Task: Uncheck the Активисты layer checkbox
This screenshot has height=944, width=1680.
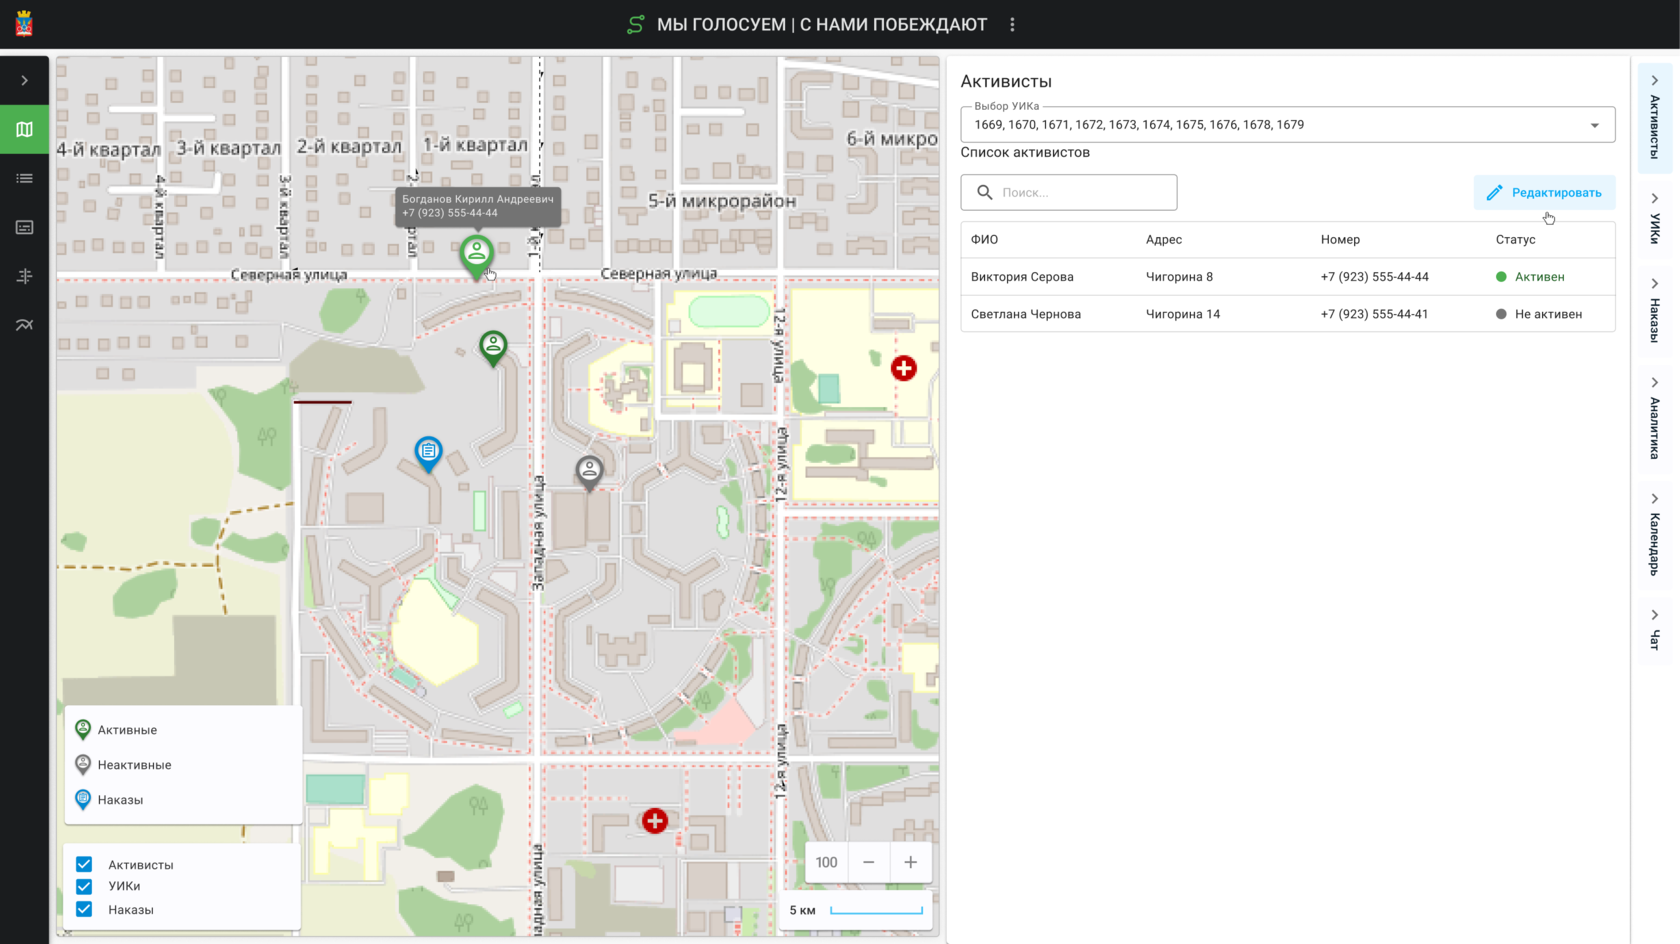Action: pos(84,864)
